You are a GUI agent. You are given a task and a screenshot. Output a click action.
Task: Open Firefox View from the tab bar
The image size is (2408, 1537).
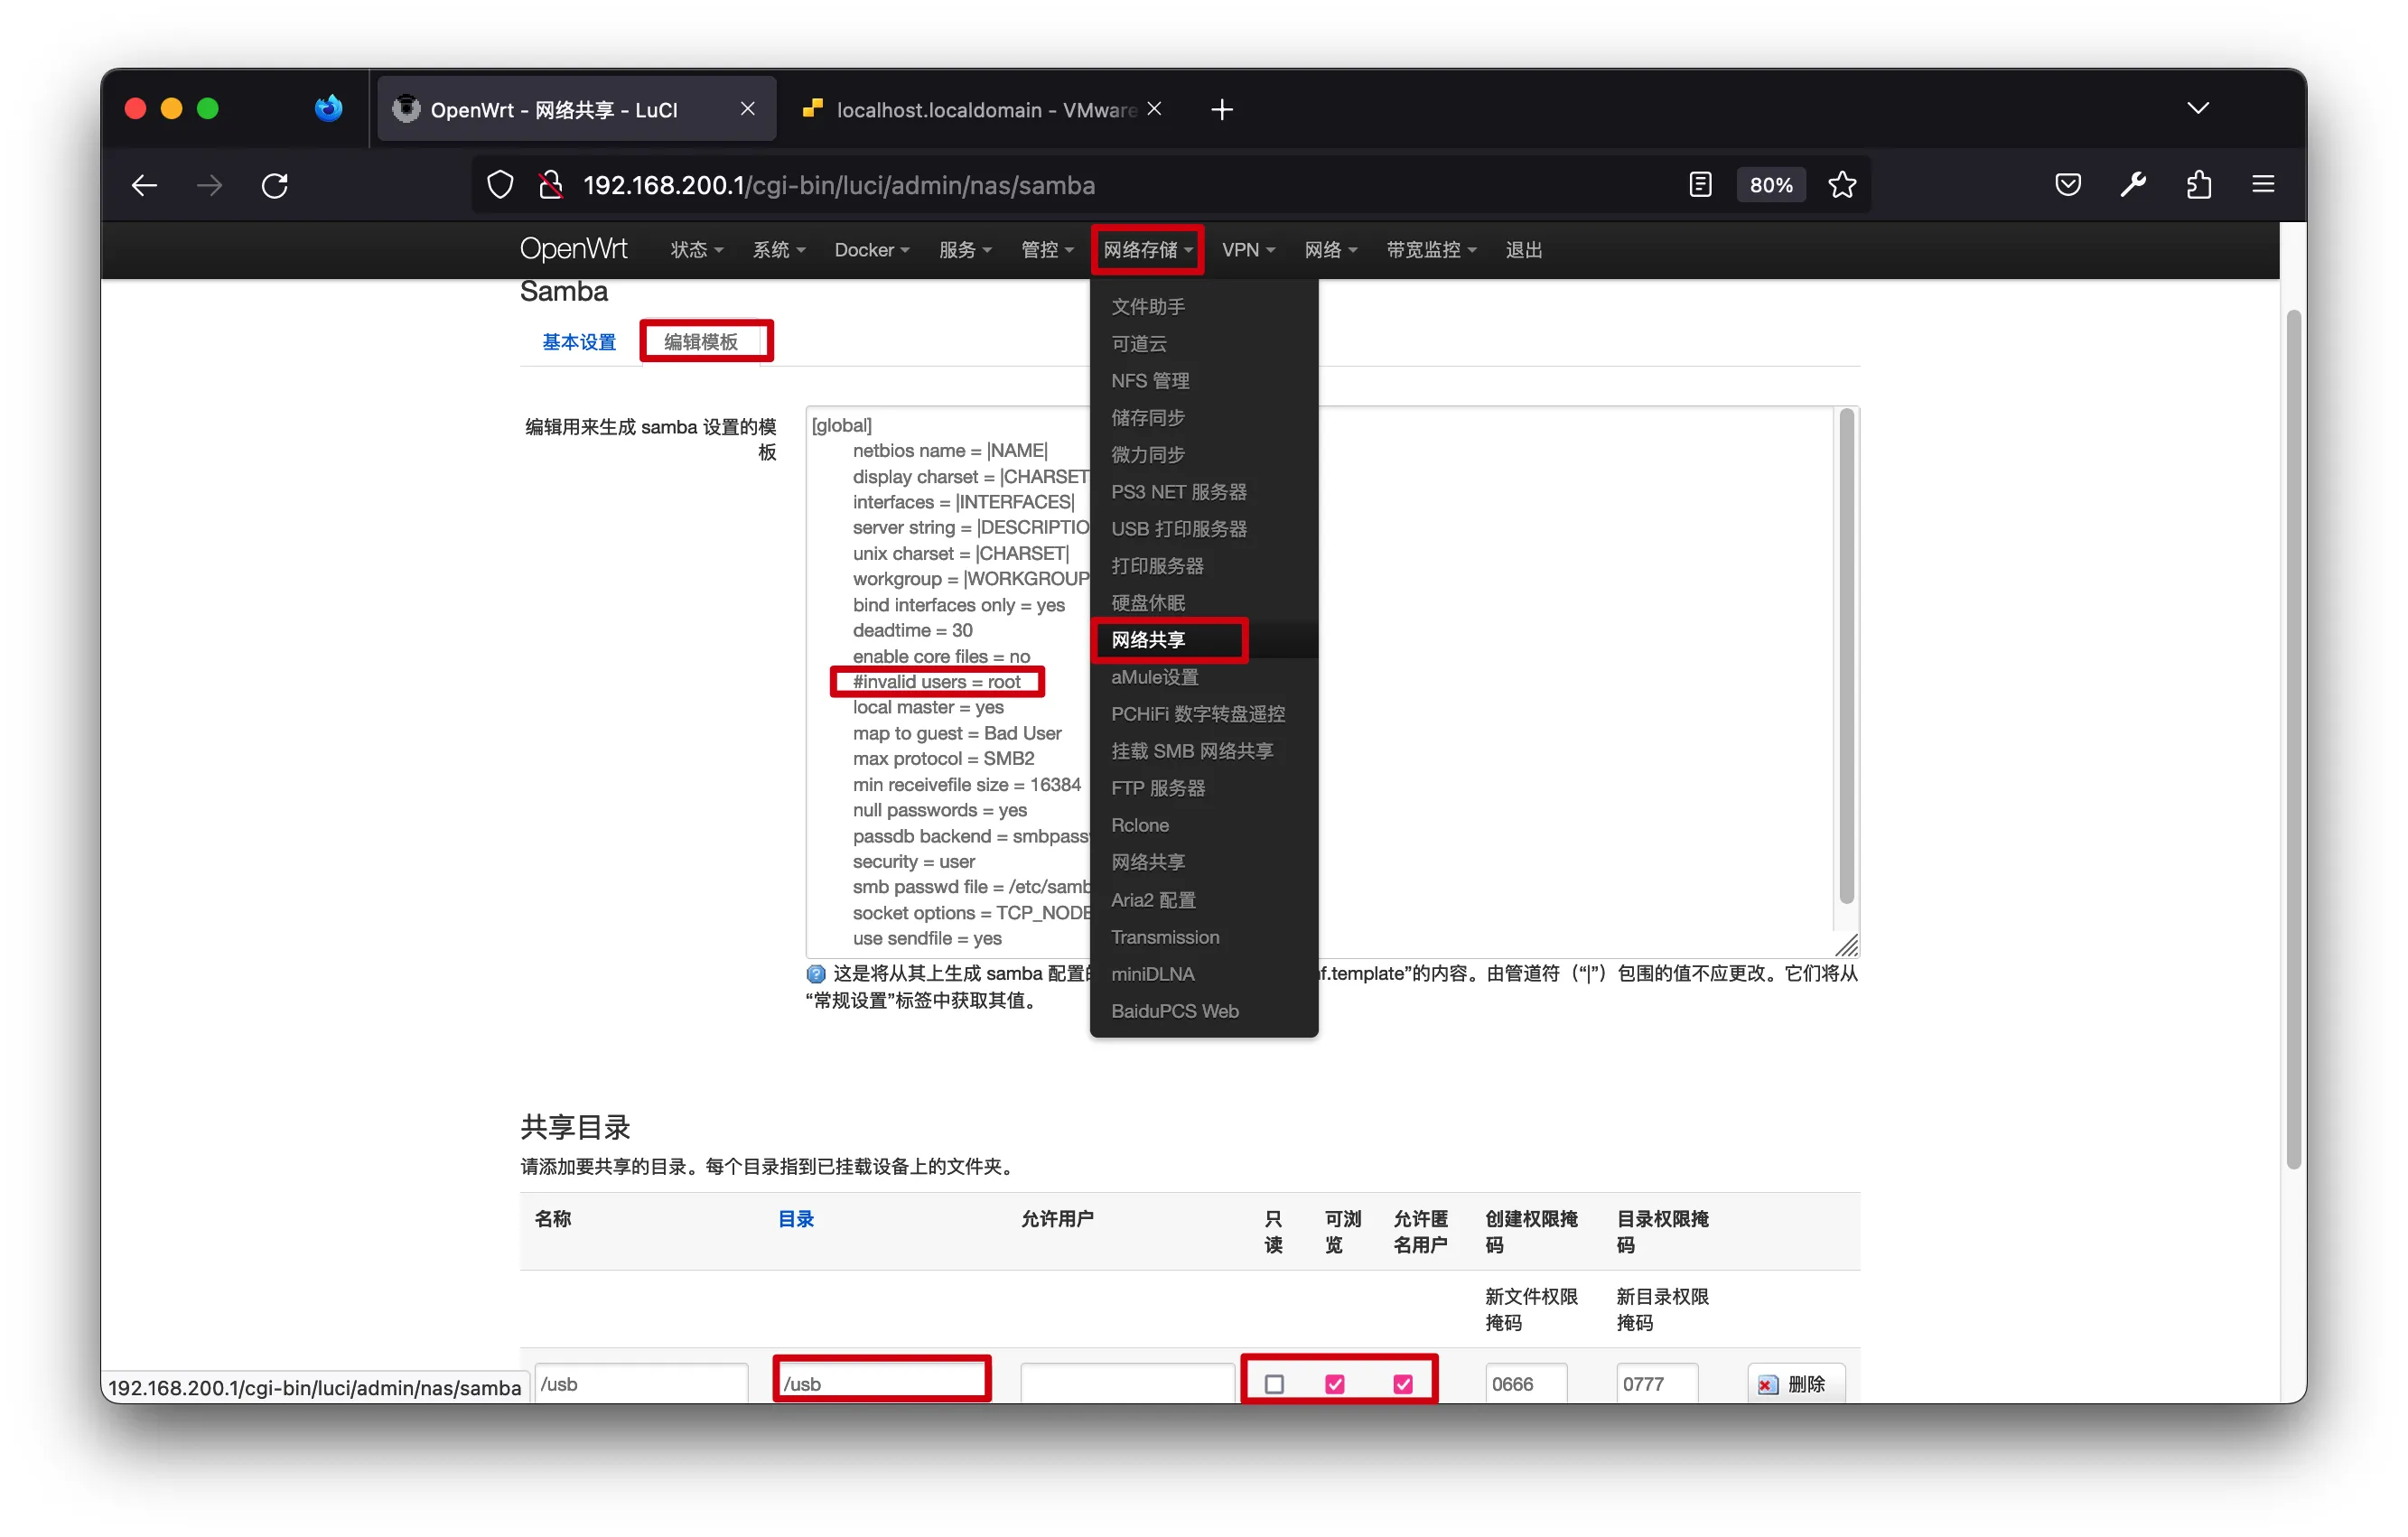click(328, 108)
